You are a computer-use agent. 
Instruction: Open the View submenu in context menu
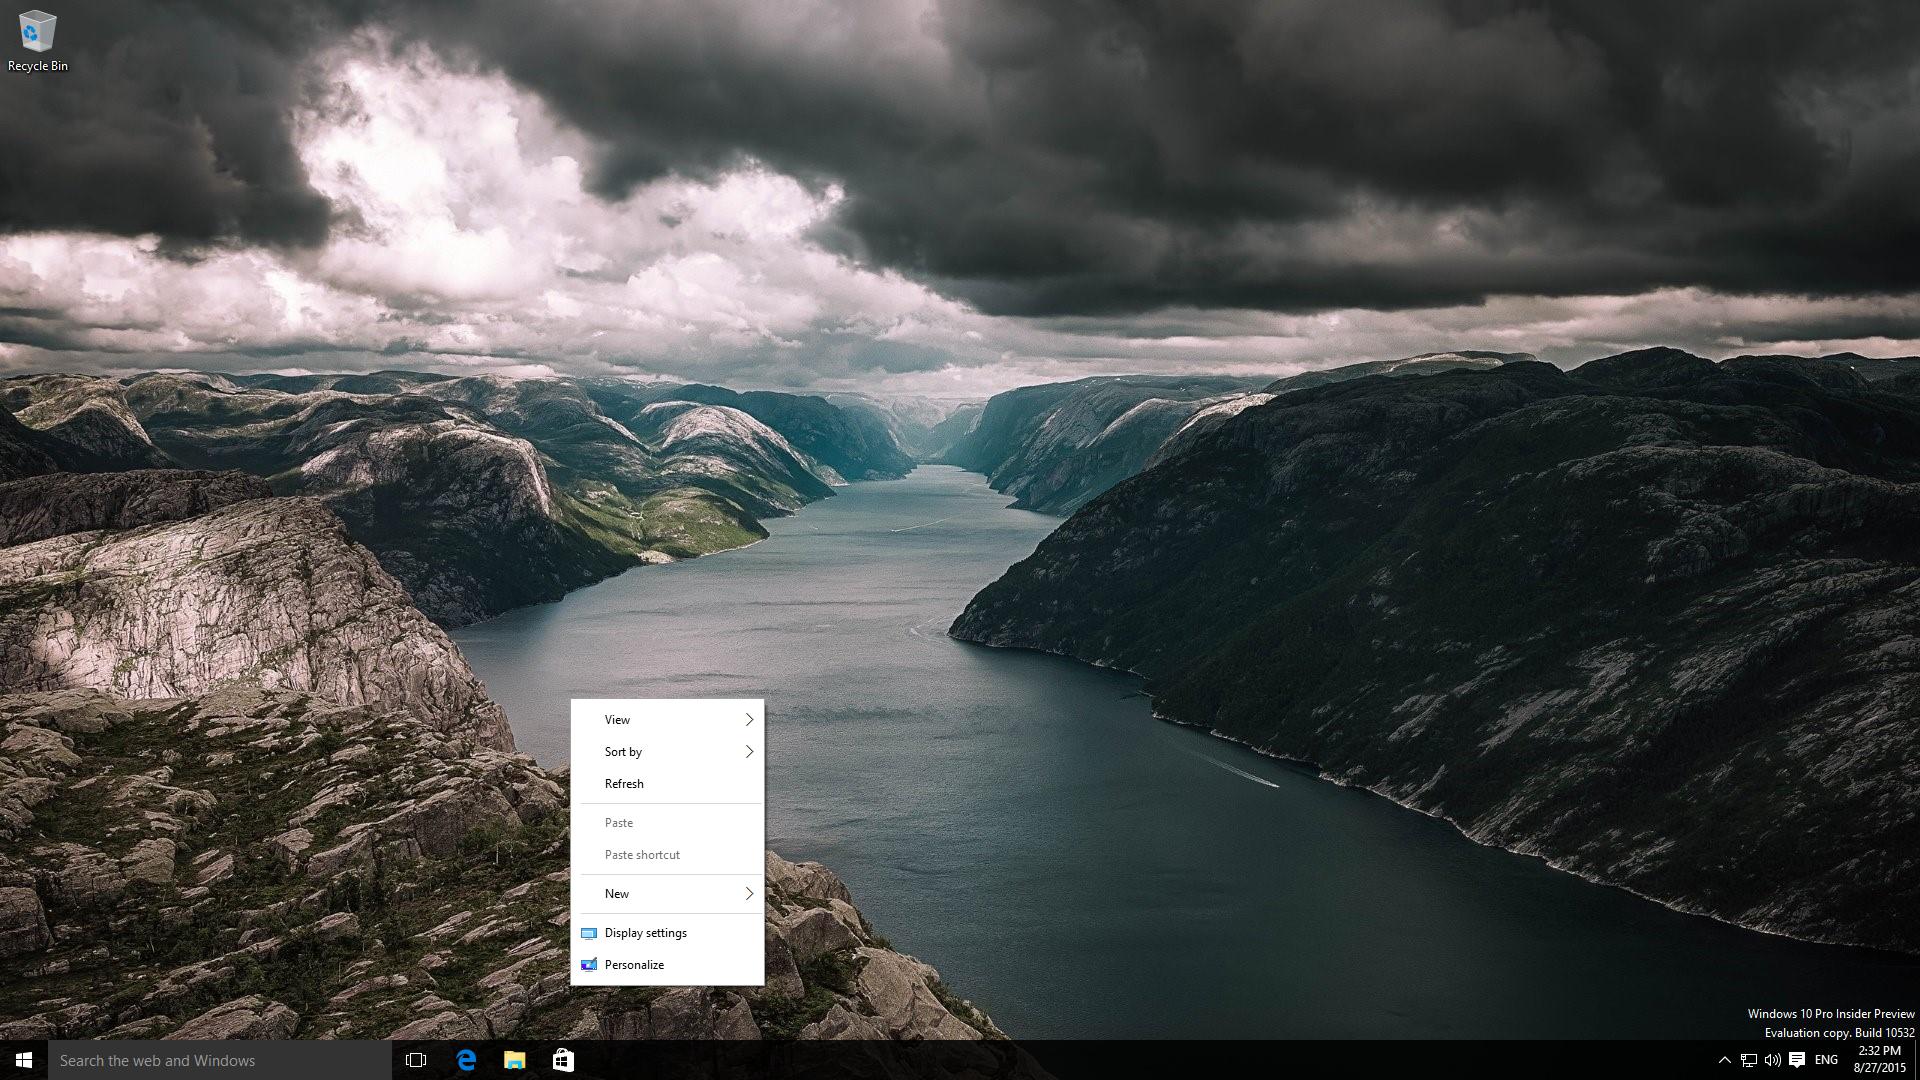pyautogui.click(x=667, y=720)
